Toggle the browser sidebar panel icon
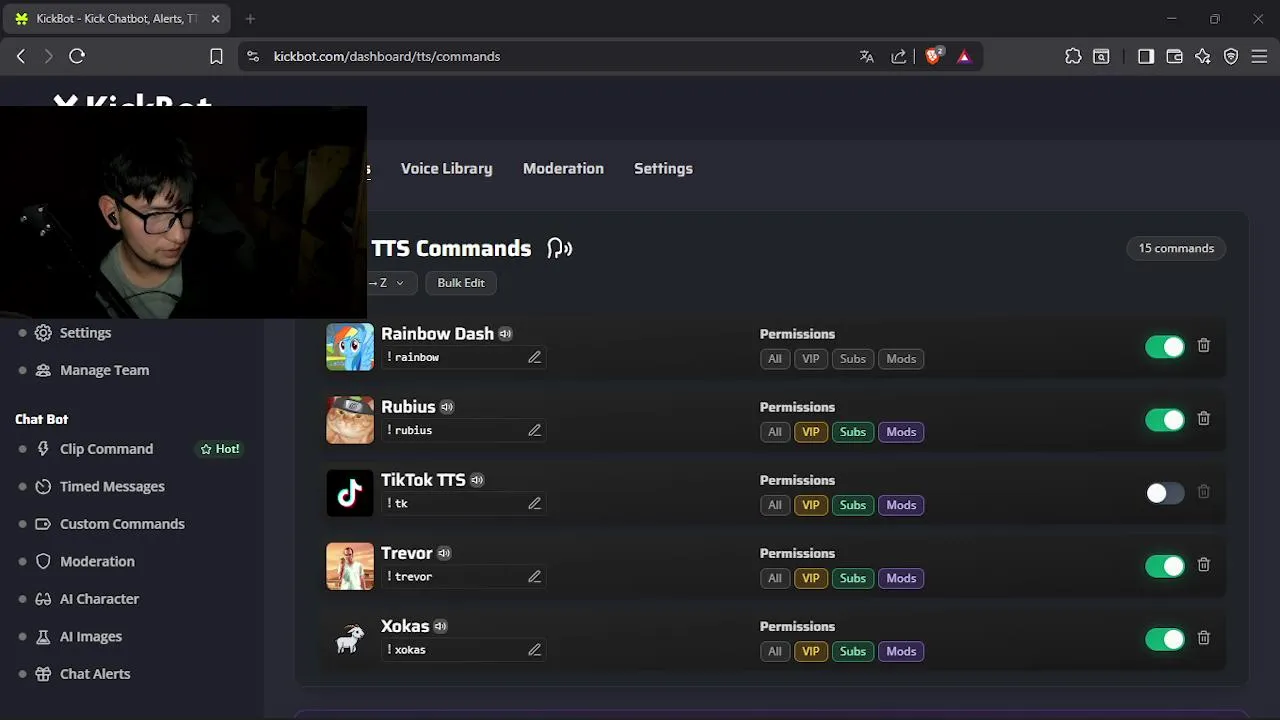This screenshot has height=720, width=1280. (1146, 56)
